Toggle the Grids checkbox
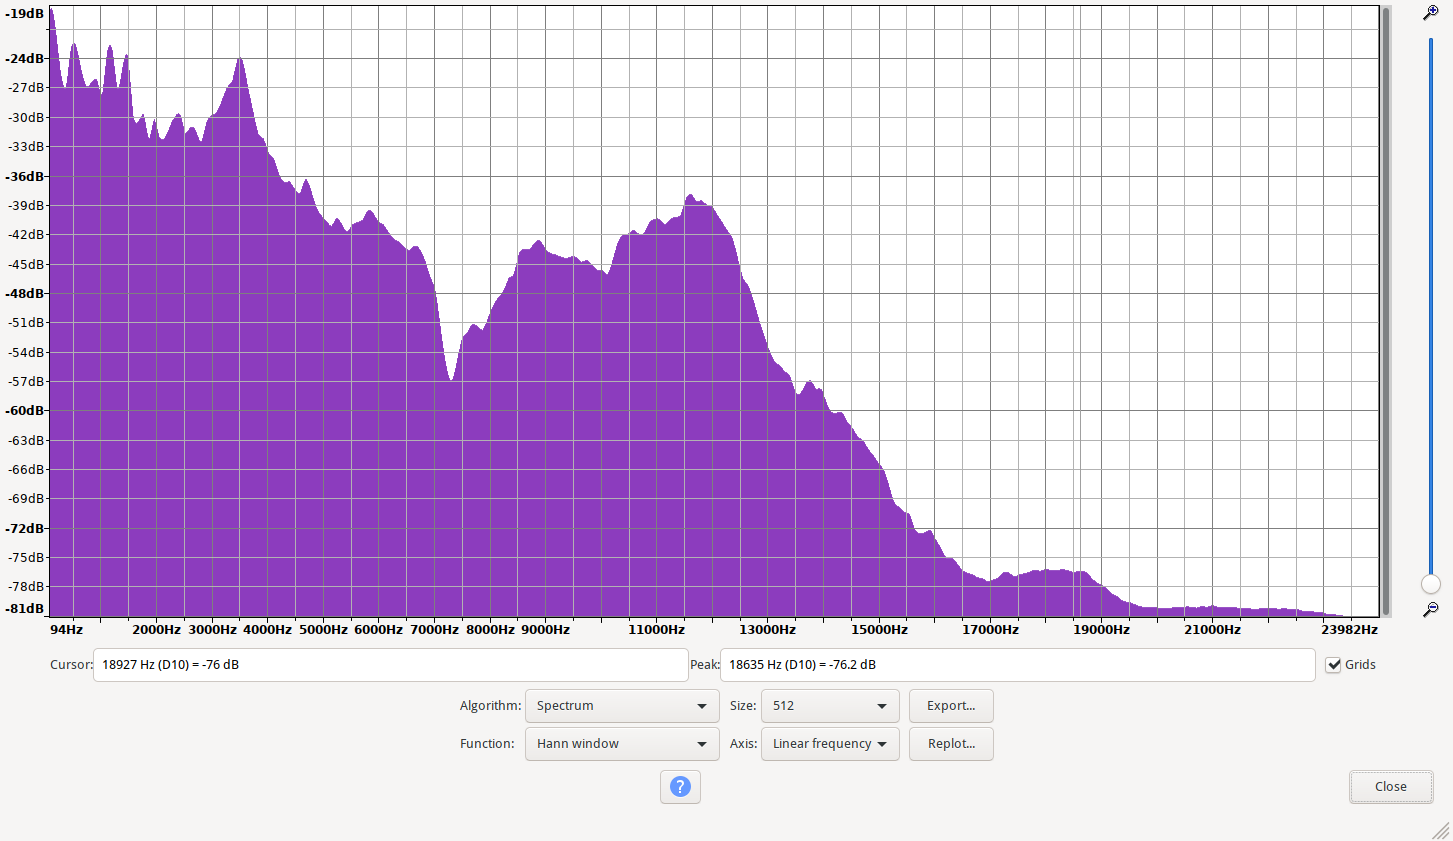 click(1333, 665)
